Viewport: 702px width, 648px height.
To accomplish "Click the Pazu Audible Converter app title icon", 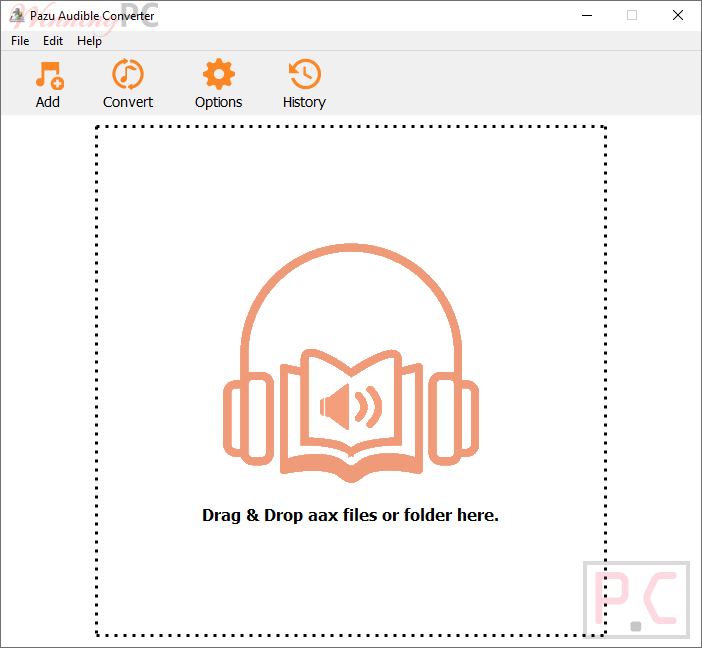I will pyautogui.click(x=17, y=15).
